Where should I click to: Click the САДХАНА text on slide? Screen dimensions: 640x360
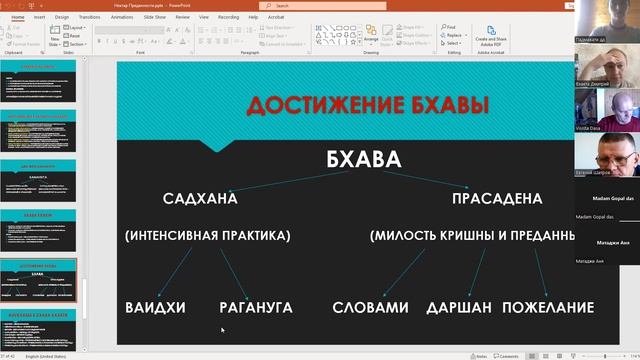click(x=200, y=199)
